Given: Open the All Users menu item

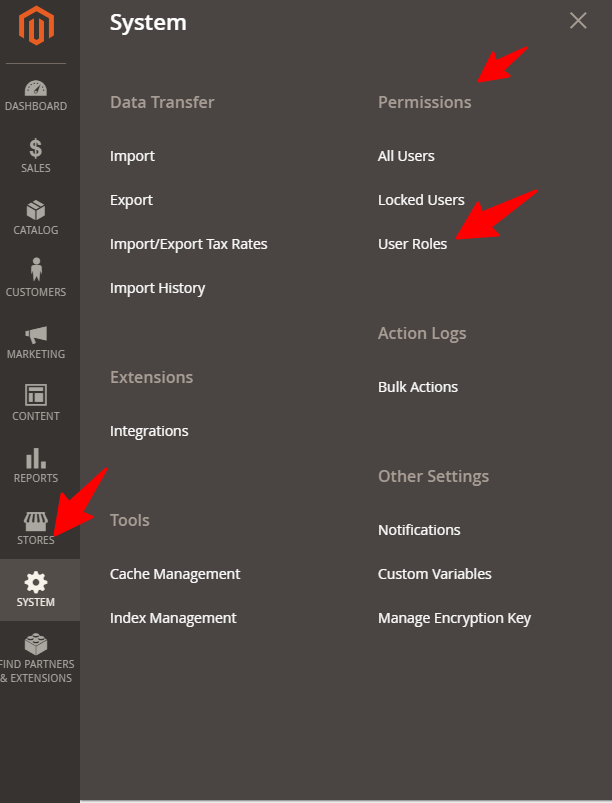Looking at the screenshot, I should [406, 156].
